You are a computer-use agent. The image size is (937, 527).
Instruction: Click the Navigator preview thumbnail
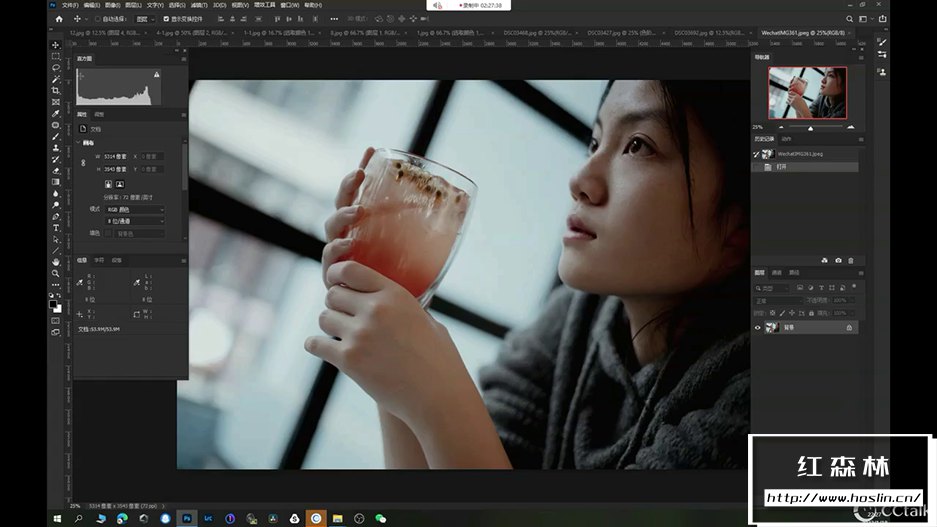807,93
